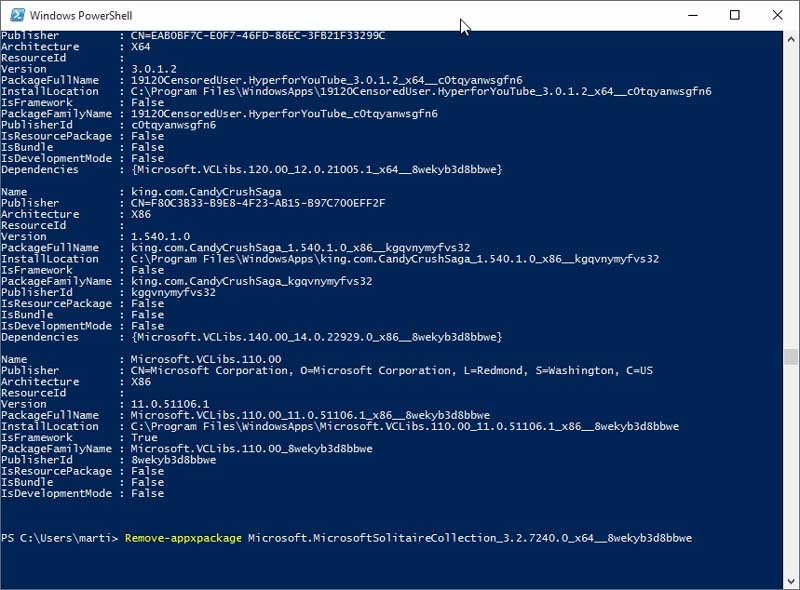Click the PS C:\Users\marti> prompt
Image resolution: width=800 pixels, height=590 pixels.
click(x=59, y=538)
